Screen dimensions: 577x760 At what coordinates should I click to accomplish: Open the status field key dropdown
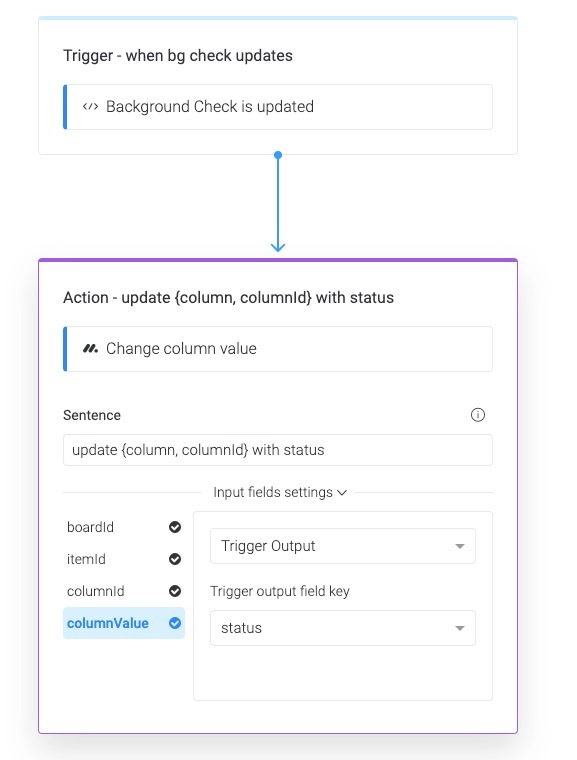click(x=343, y=628)
